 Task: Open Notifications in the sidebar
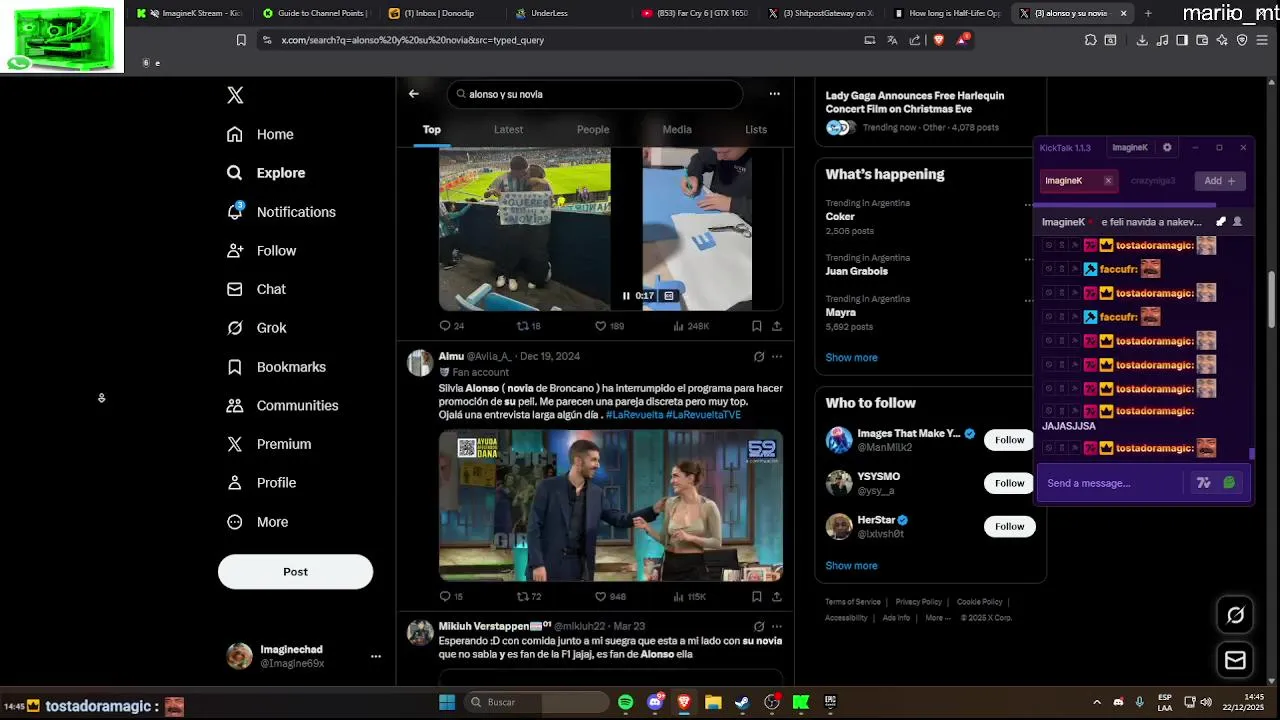[281, 211]
